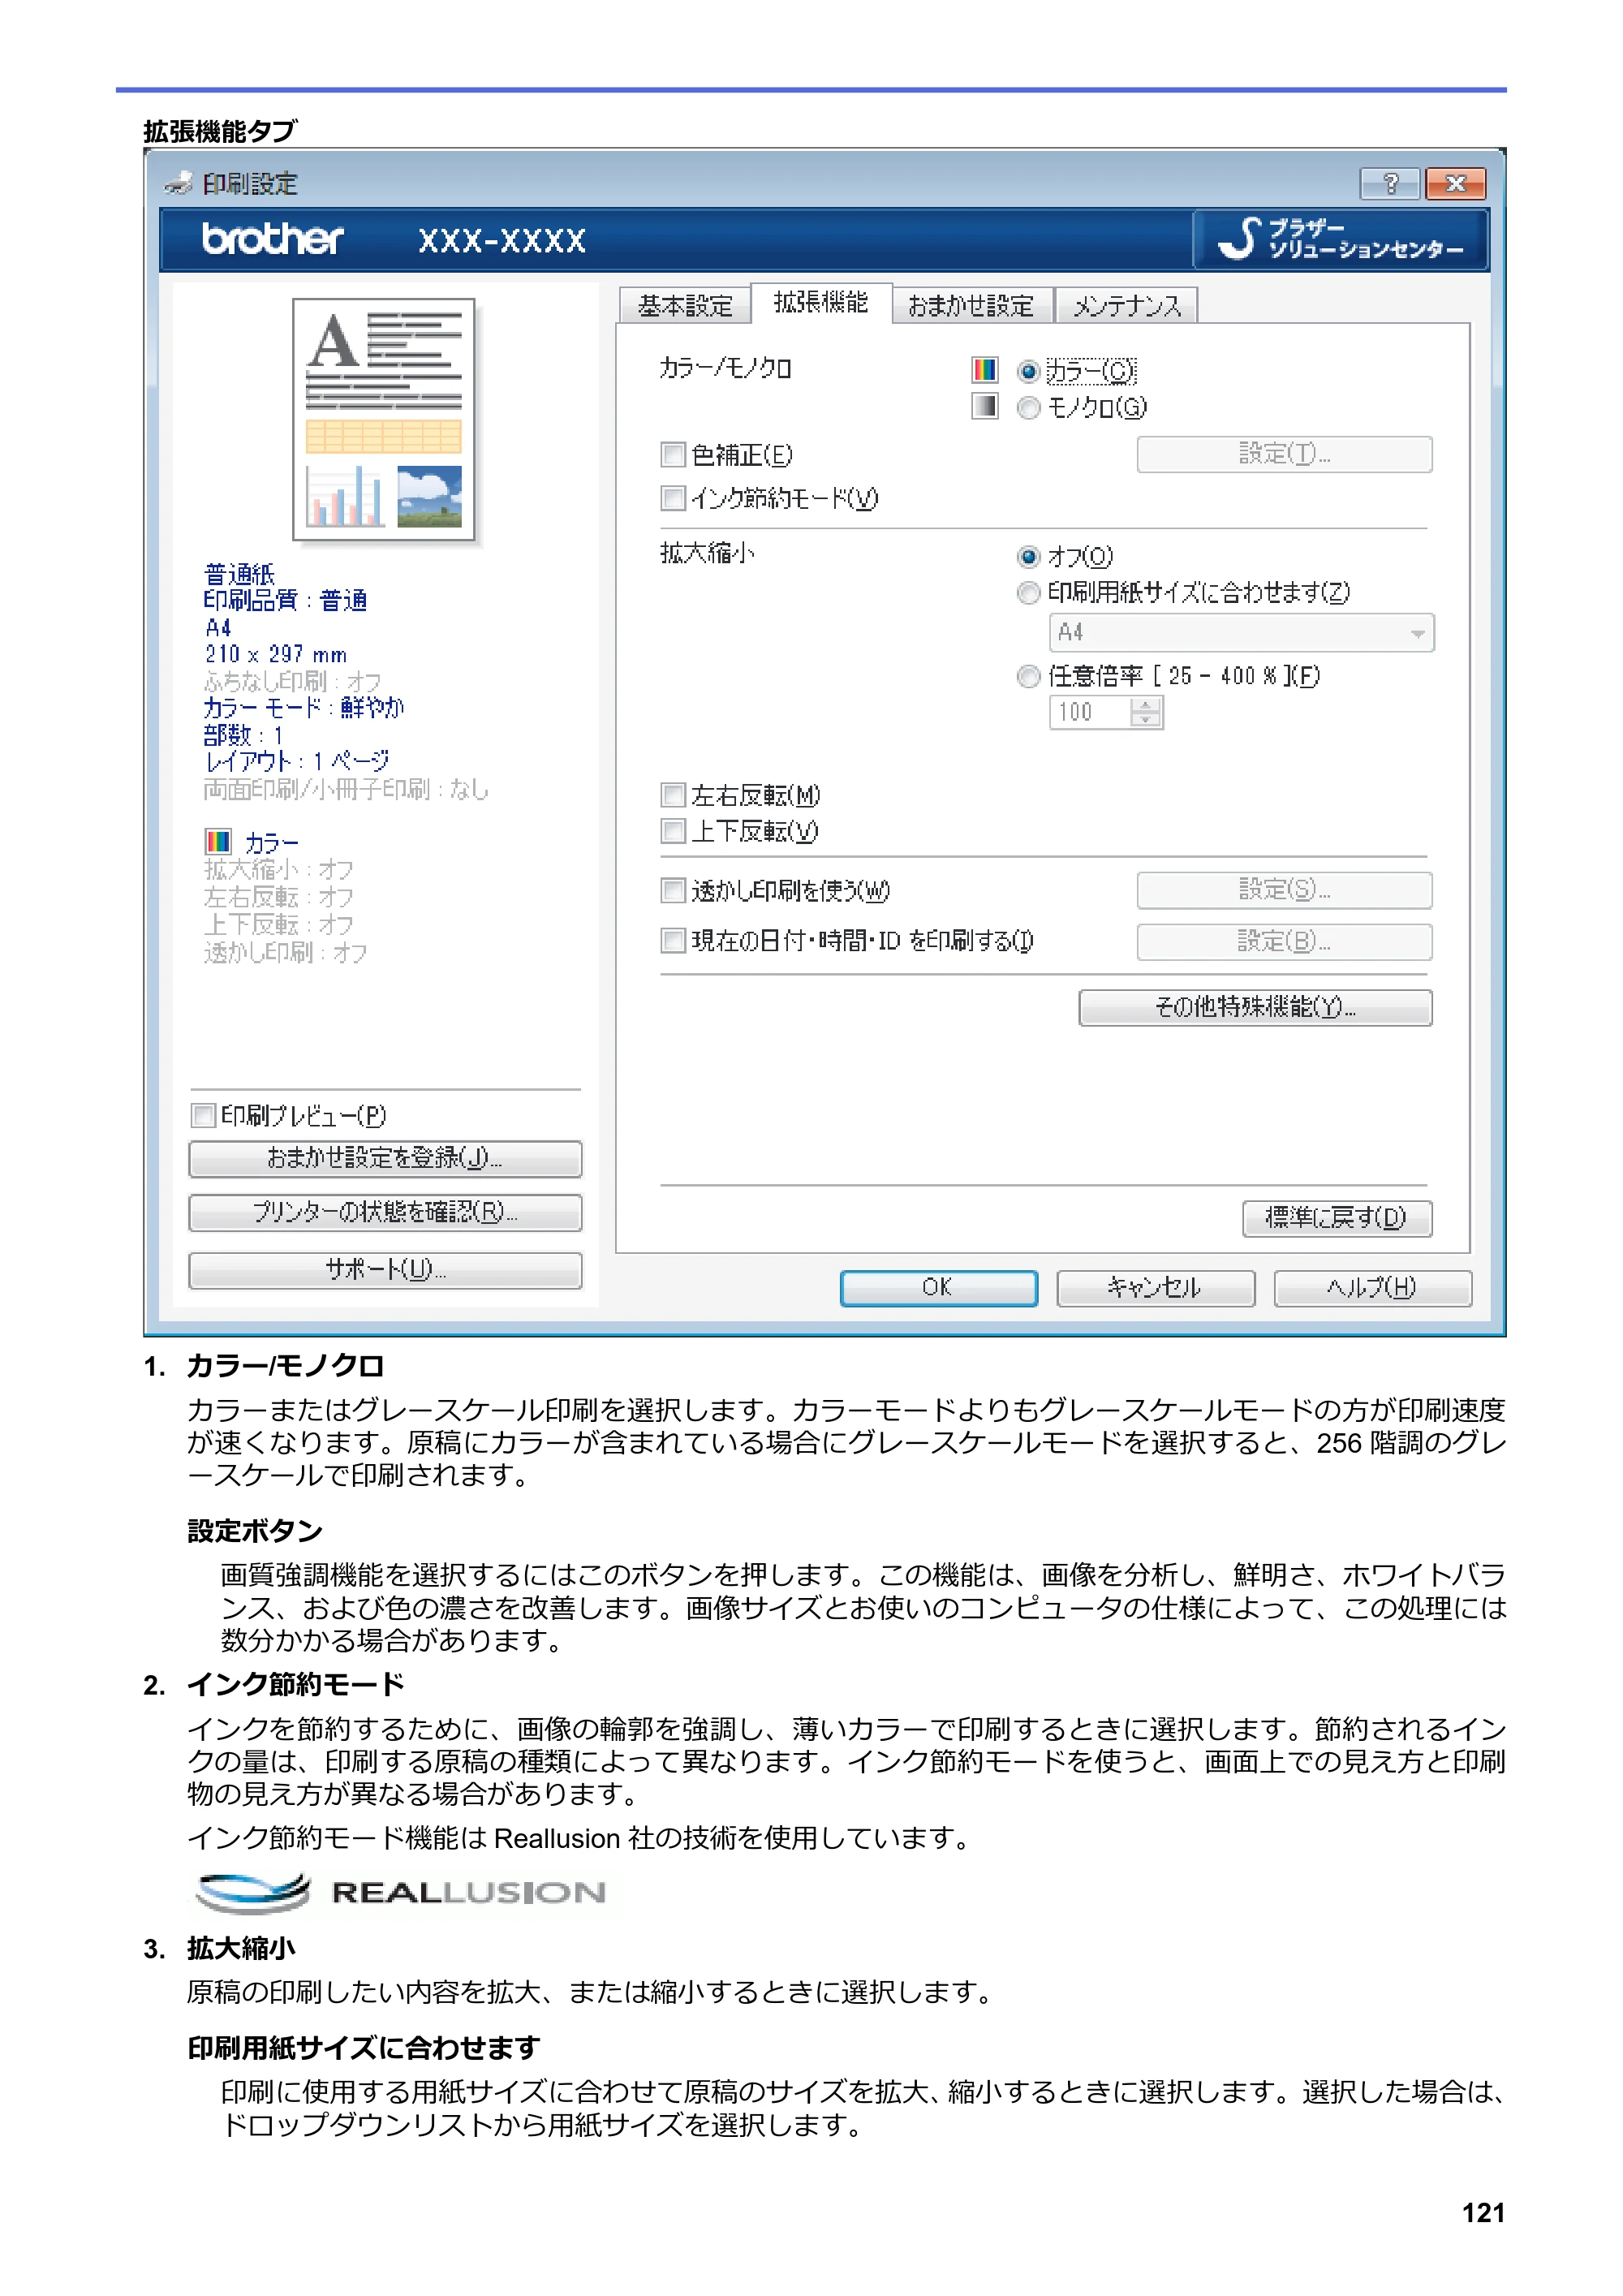Click the レイアウト : 1 ページ summary text
The width and height of the screenshot is (1623, 2296).
[296, 762]
